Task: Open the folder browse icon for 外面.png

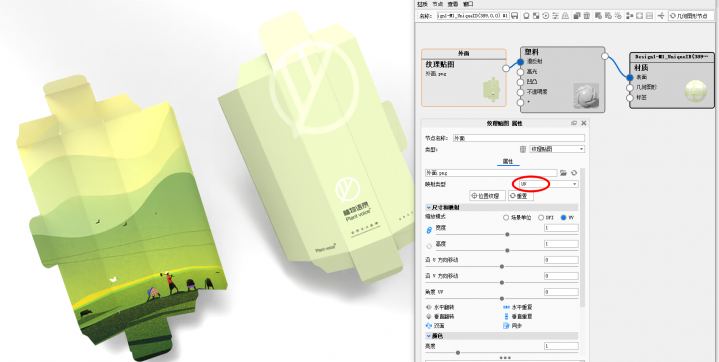Action: (x=564, y=173)
